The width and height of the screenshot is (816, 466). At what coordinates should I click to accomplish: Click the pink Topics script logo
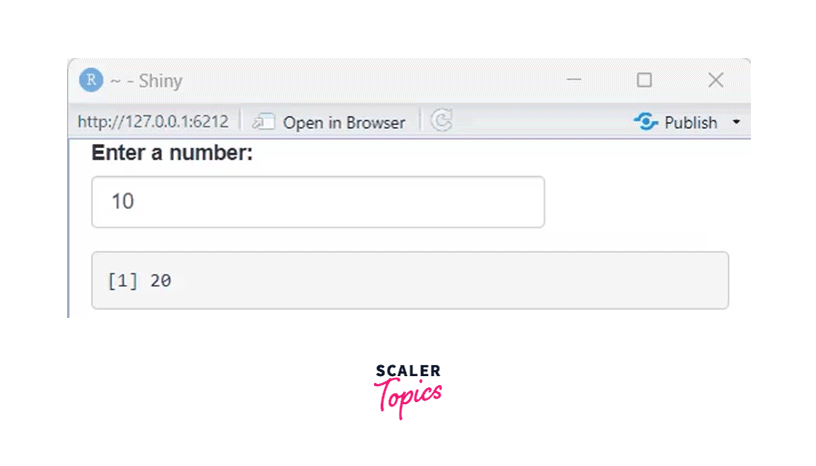408,397
